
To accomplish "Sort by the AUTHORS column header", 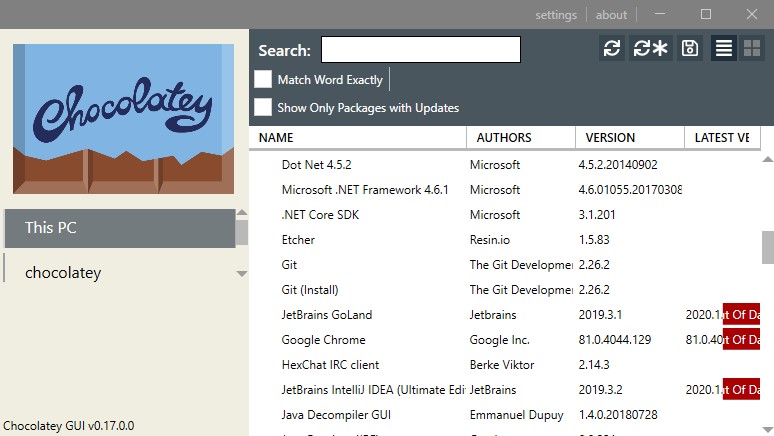I will coord(521,138).
